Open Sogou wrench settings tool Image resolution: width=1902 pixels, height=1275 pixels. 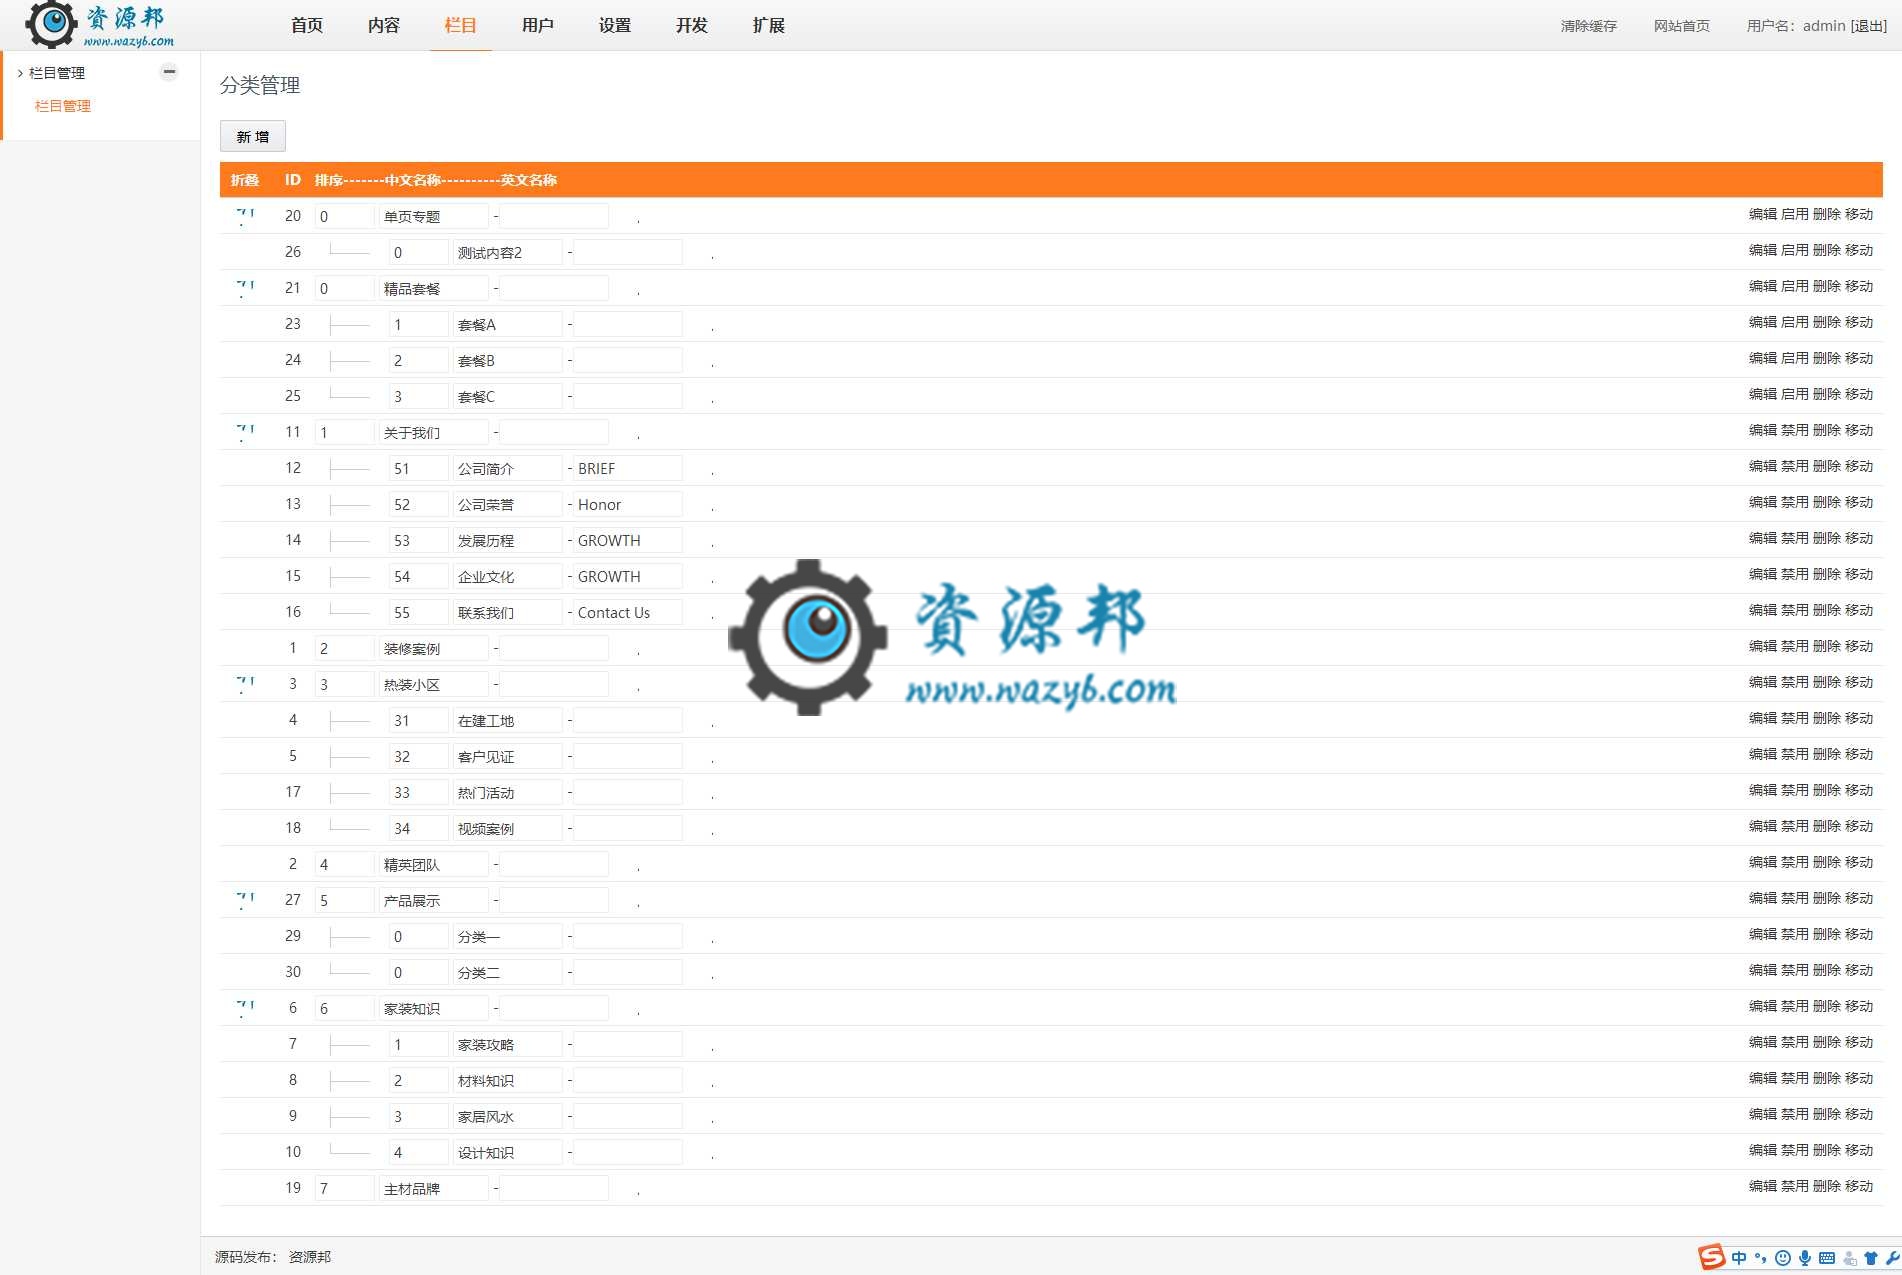(x=1892, y=1258)
